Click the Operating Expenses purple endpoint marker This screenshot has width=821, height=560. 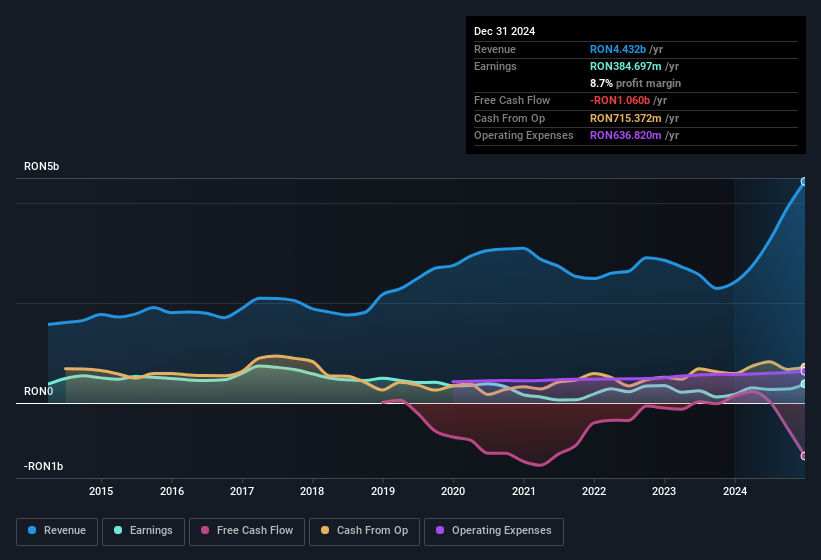point(804,372)
